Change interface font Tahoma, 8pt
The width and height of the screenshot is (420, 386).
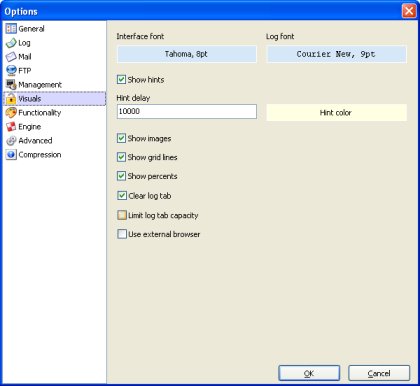pyautogui.click(x=187, y=54)
